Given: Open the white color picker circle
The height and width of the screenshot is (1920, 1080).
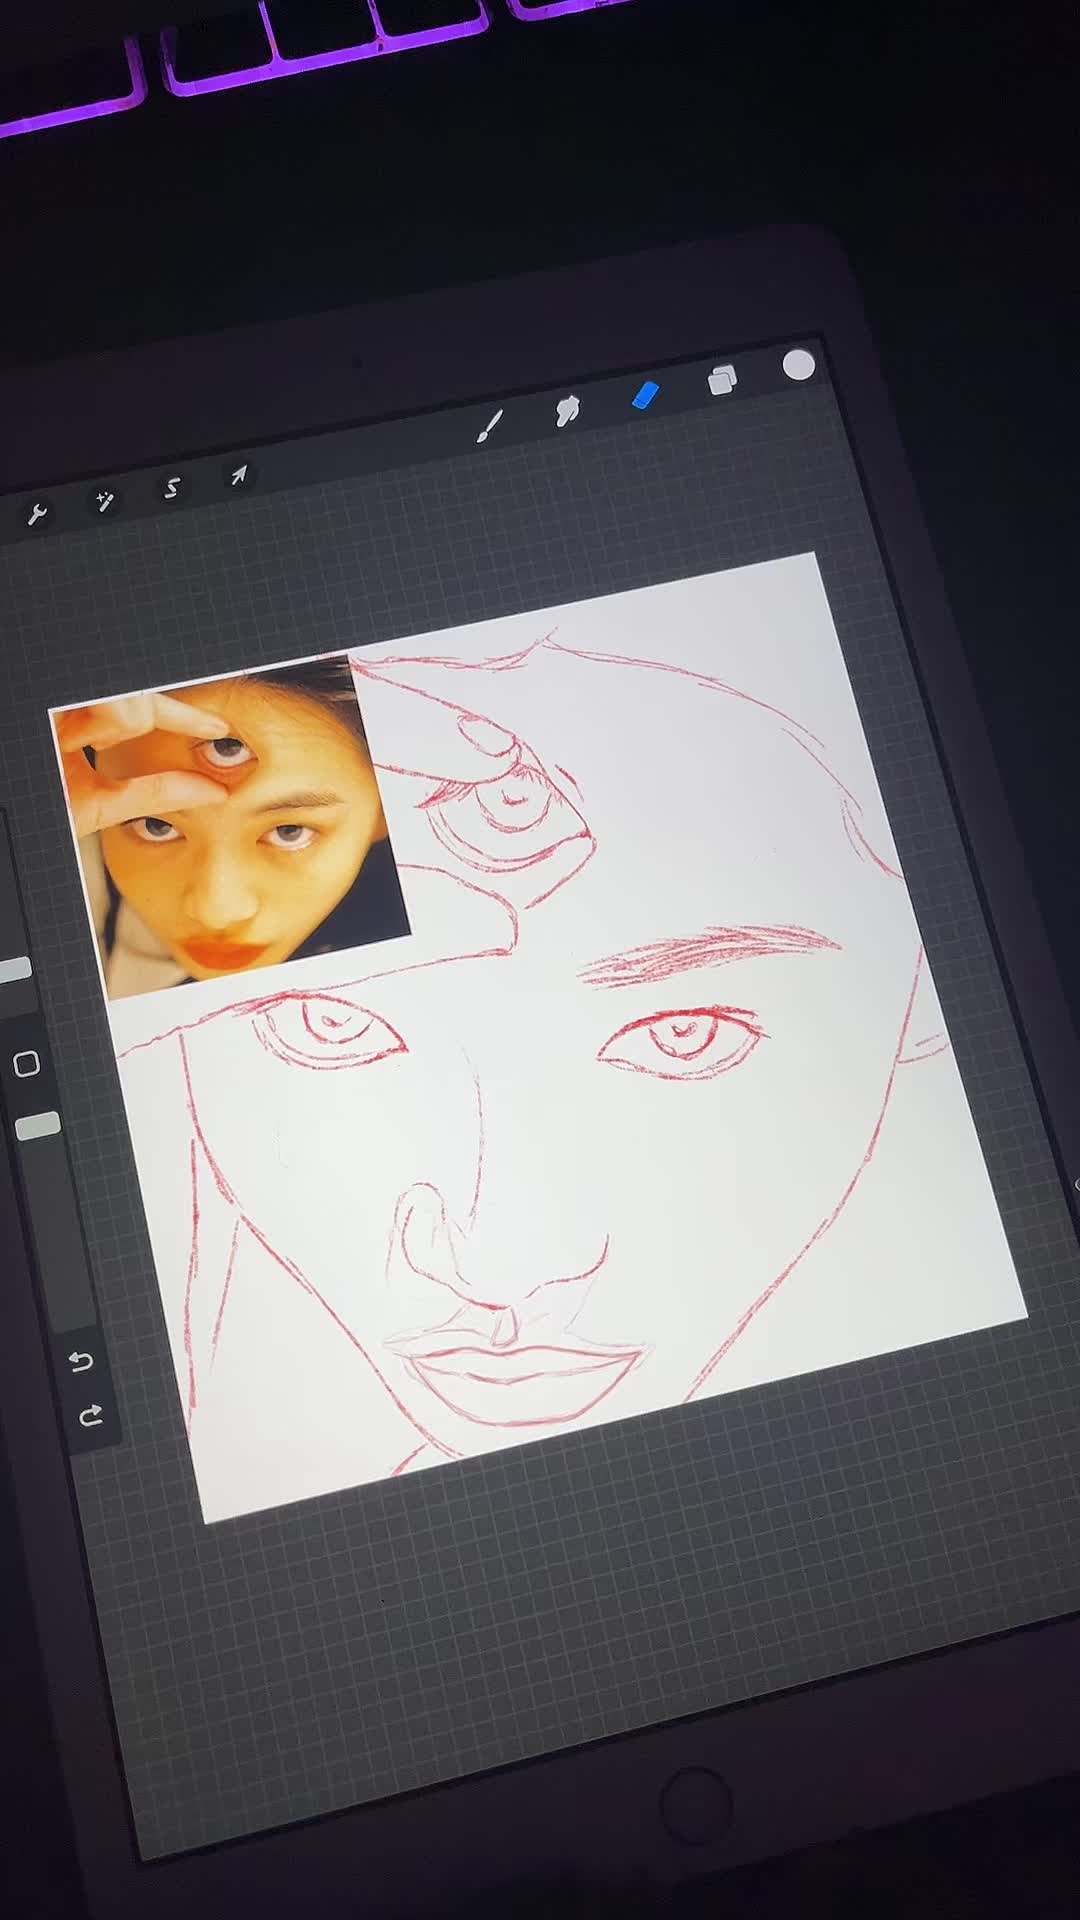Looking at the screenshot, I should (x=798, y=366).
